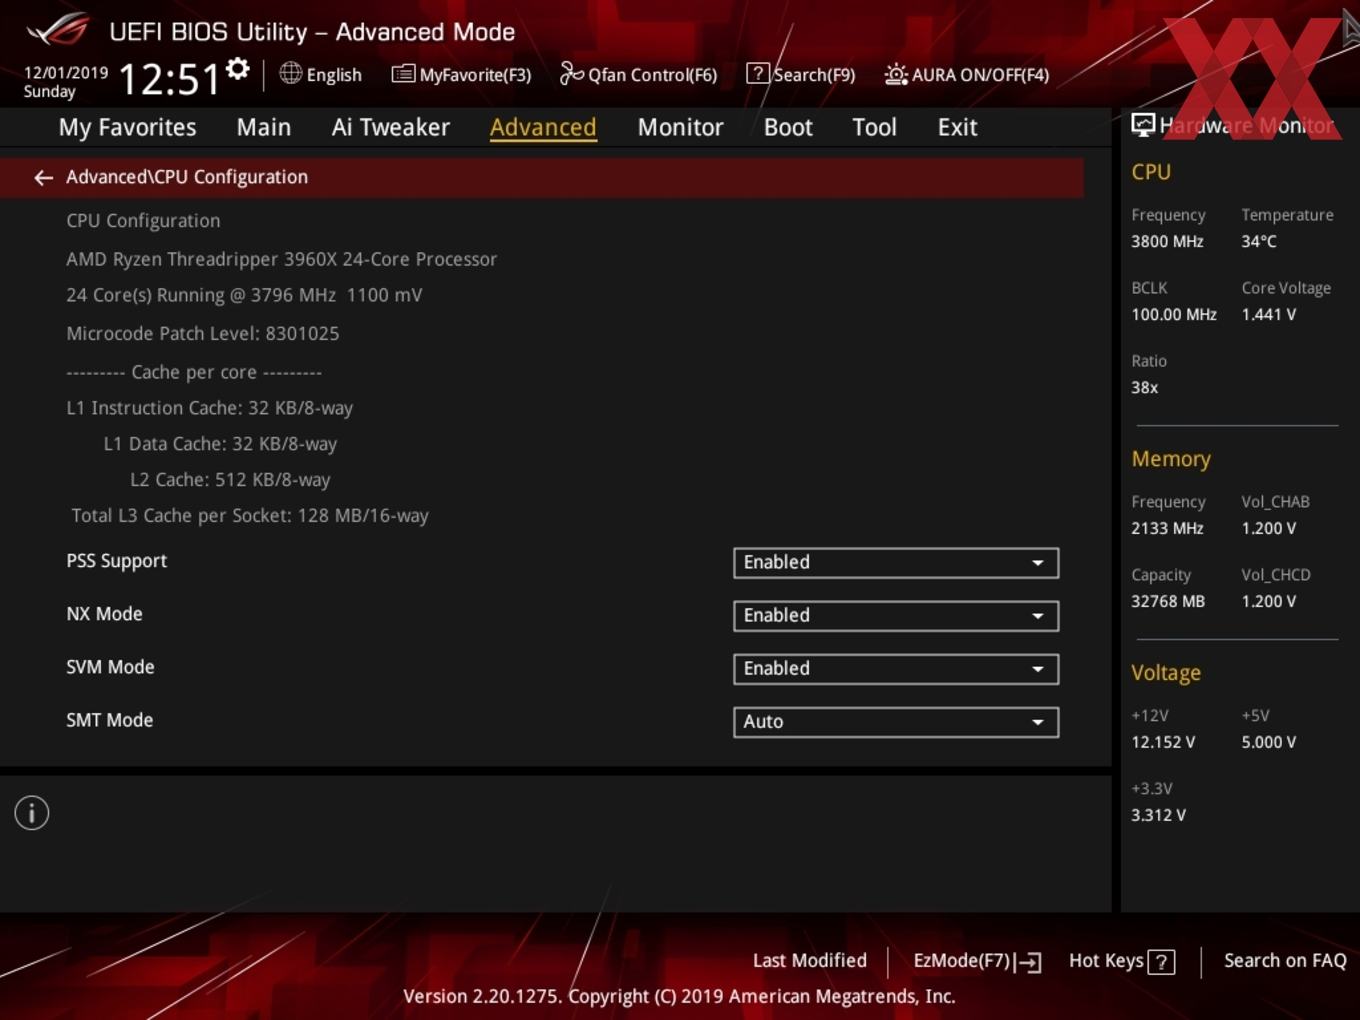Open the SVM Mode dropdown
1360x1020 pixels.
pos(896,669)
